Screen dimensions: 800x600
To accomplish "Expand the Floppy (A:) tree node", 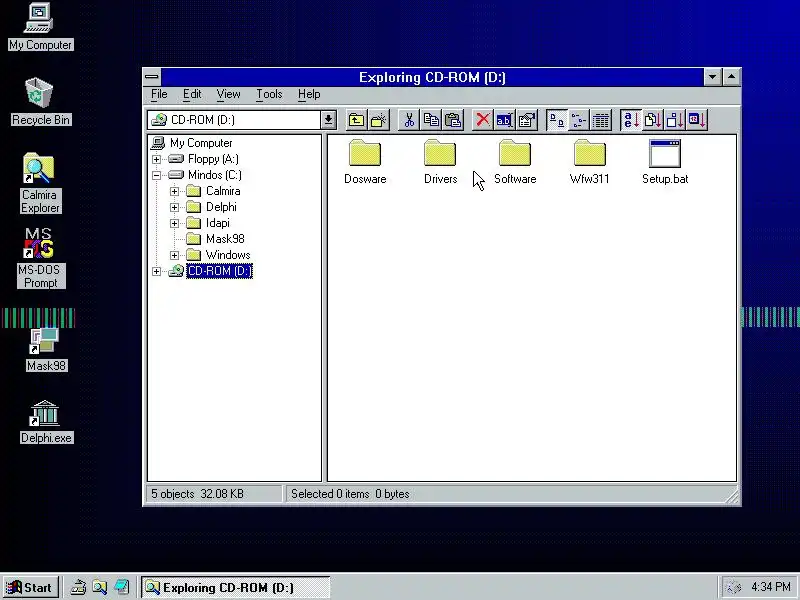I will [x=157, y=159].
